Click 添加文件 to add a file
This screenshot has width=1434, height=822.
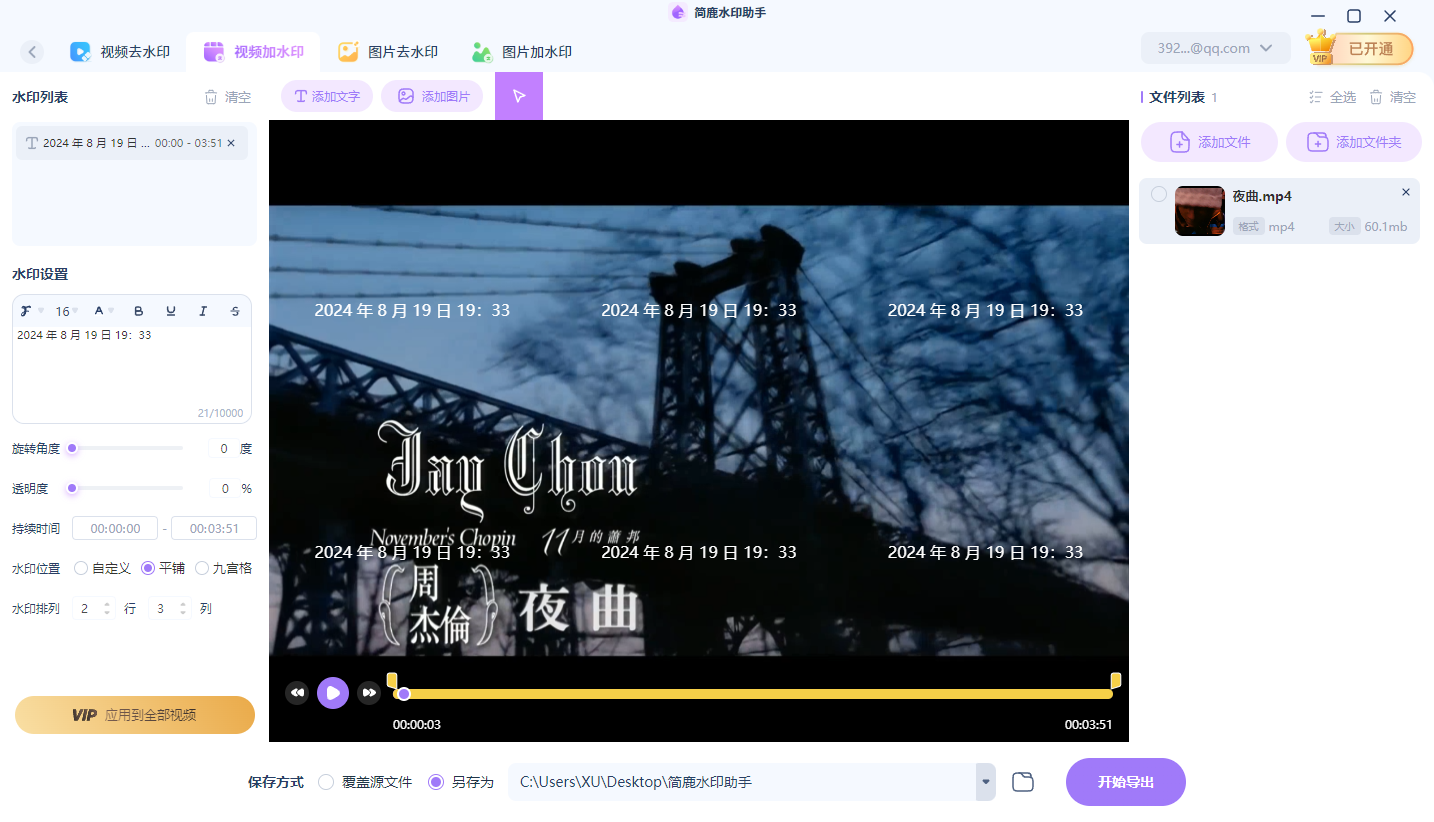point(1210,142)
